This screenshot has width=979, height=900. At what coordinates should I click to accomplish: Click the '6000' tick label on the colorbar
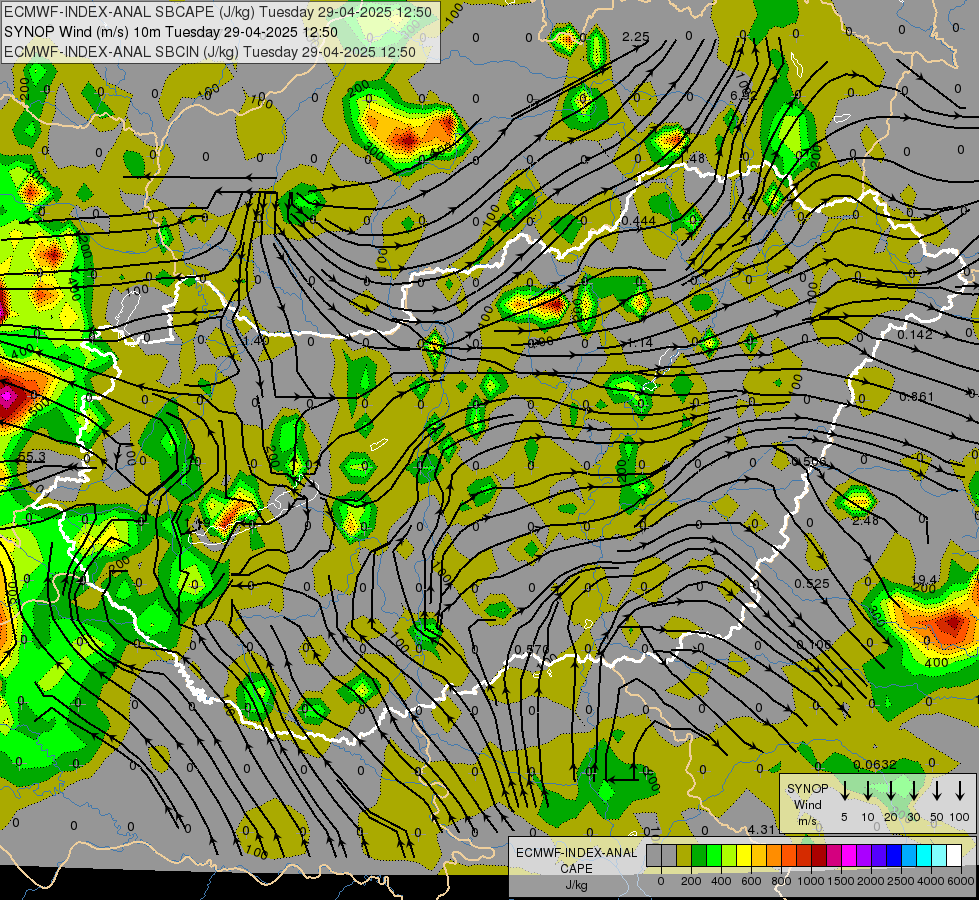(960, 881)
